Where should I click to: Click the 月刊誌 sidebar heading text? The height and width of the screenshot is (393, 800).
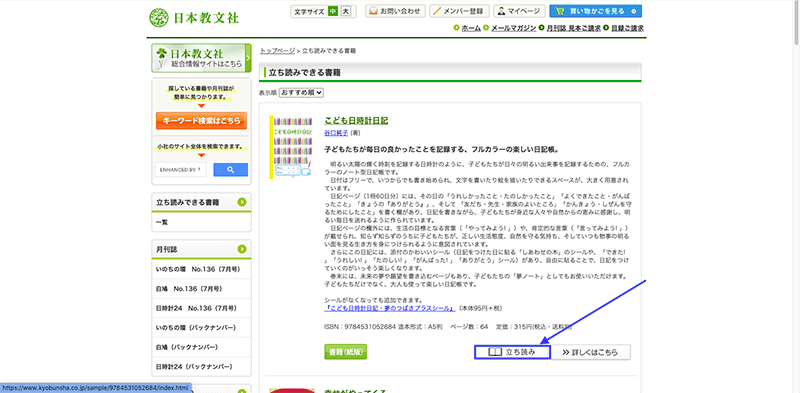pos(167,250)
